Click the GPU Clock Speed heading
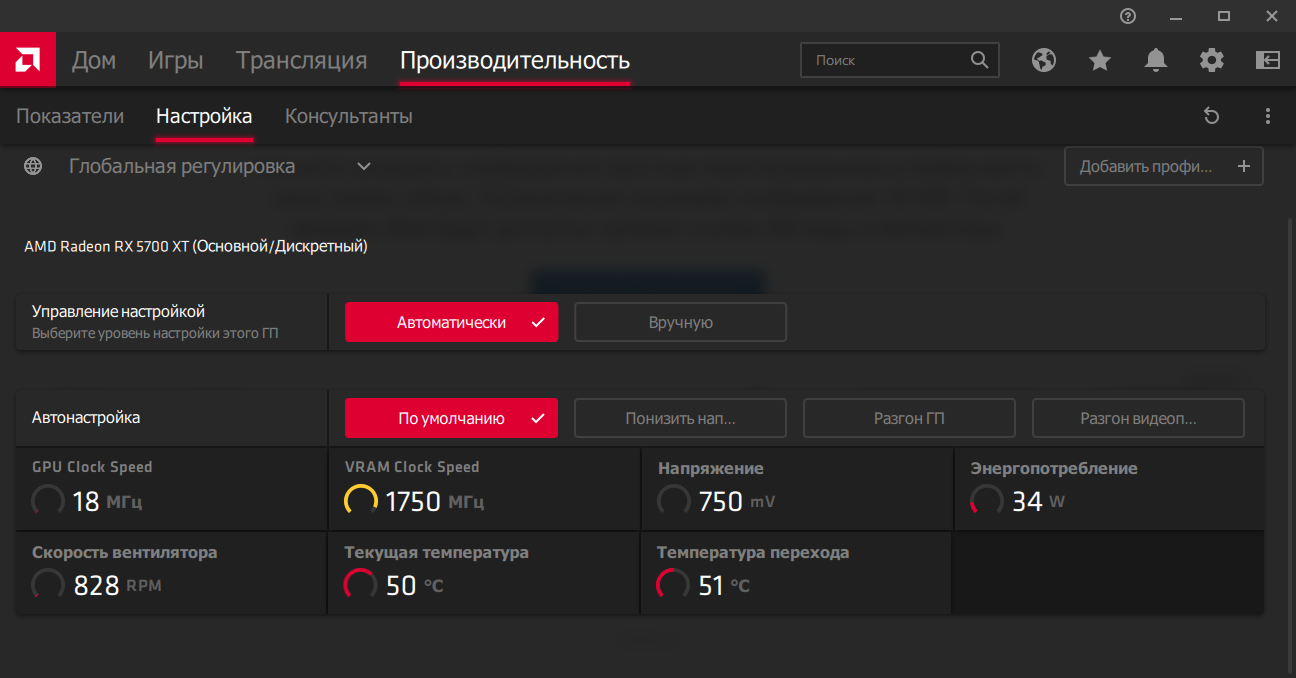The height and width of the screenshot is (678, 1296). 92,467
